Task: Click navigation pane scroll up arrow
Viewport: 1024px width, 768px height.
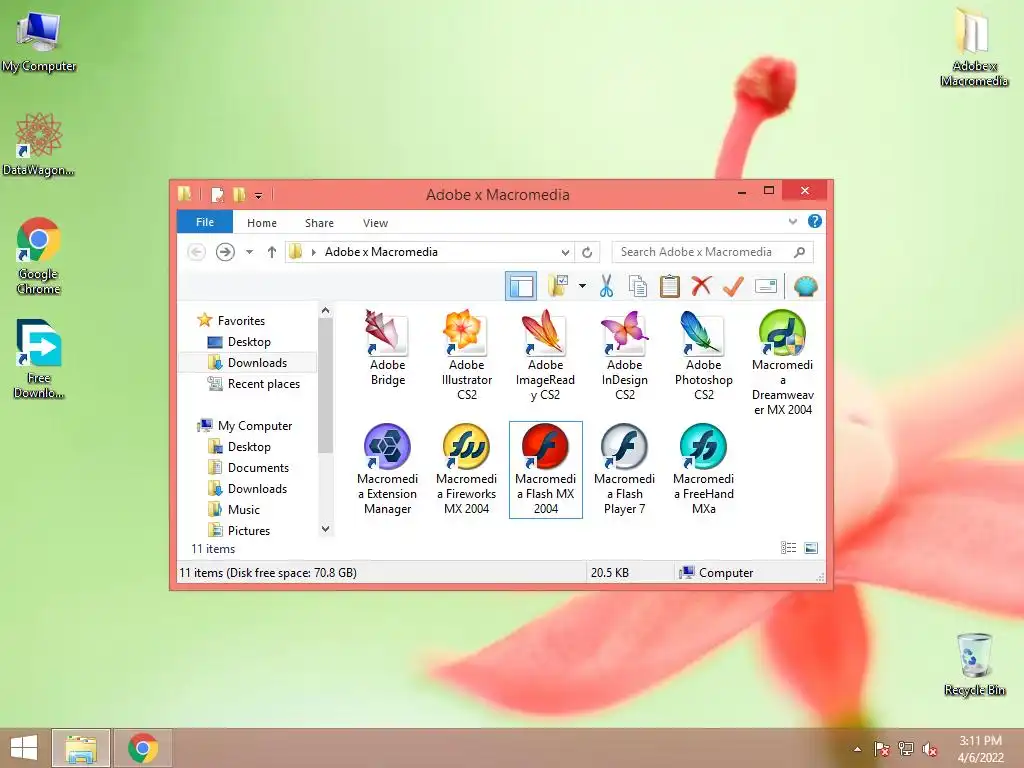Action: (x=325, y=311)
